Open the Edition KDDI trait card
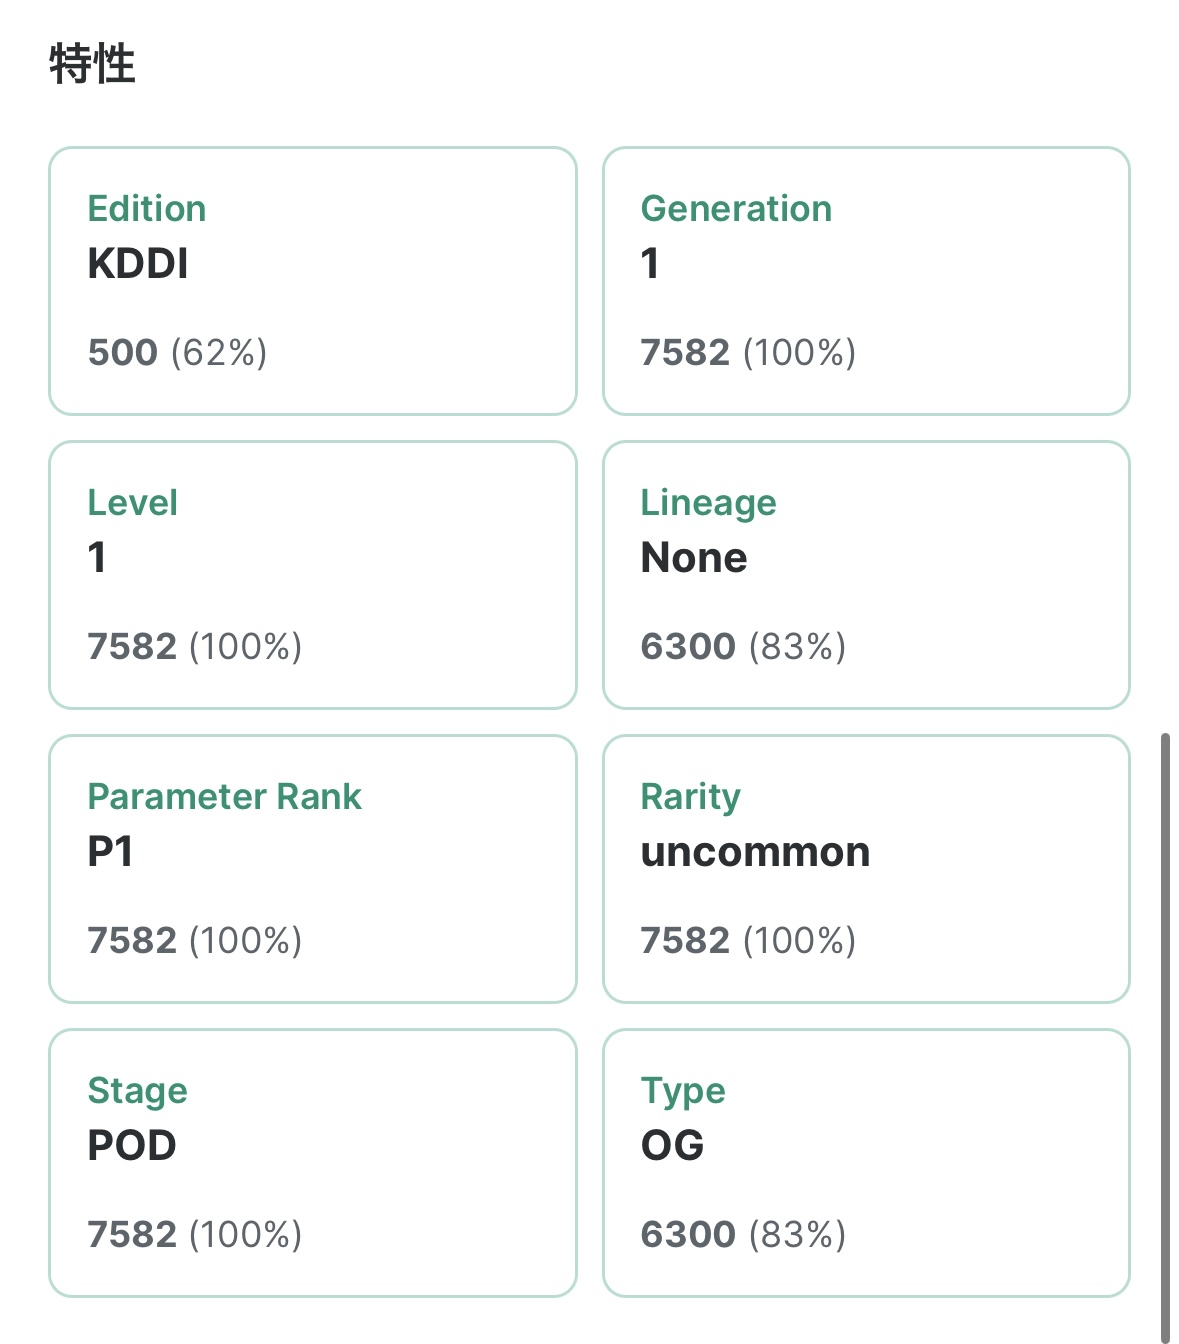This screenshot has height=1344, width=1179. (x=312, y=281)
